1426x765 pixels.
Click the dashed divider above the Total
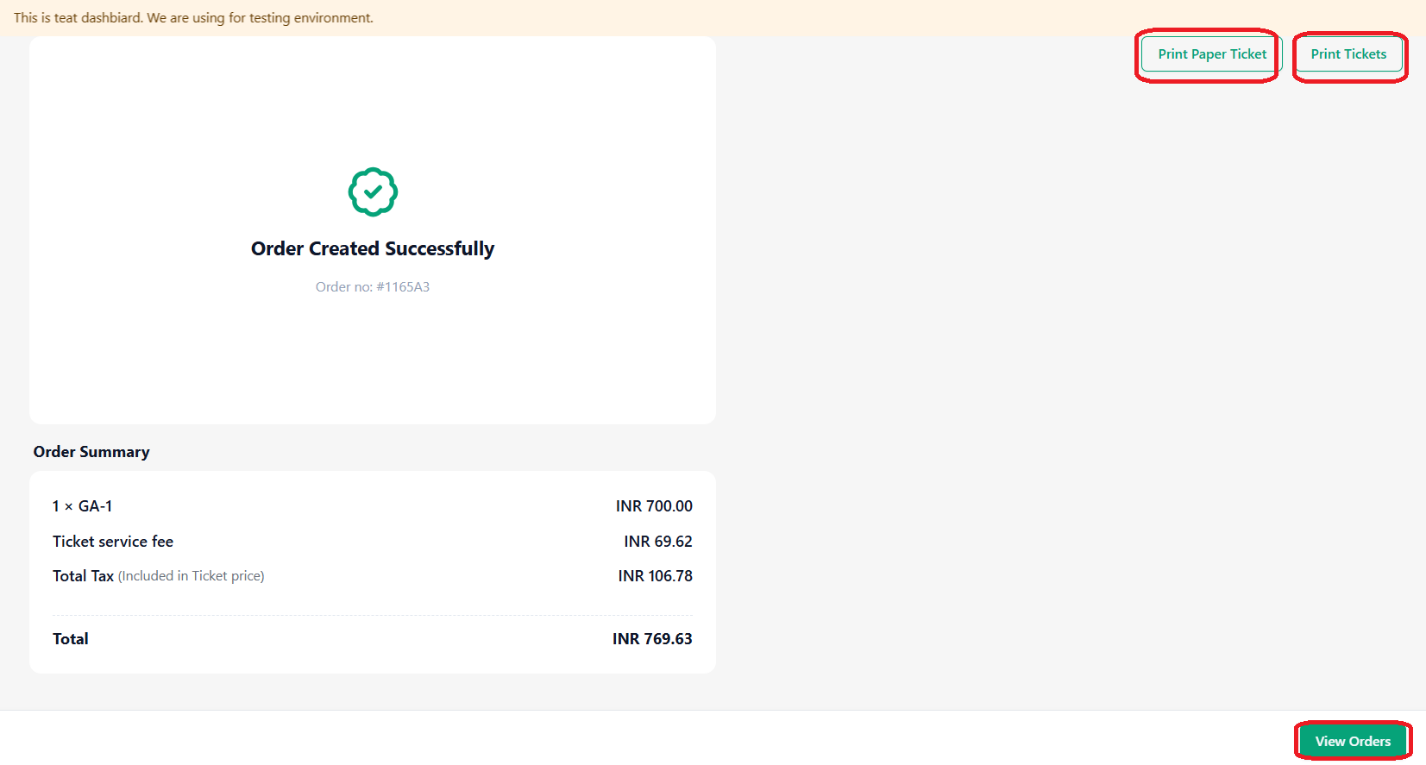372,615
